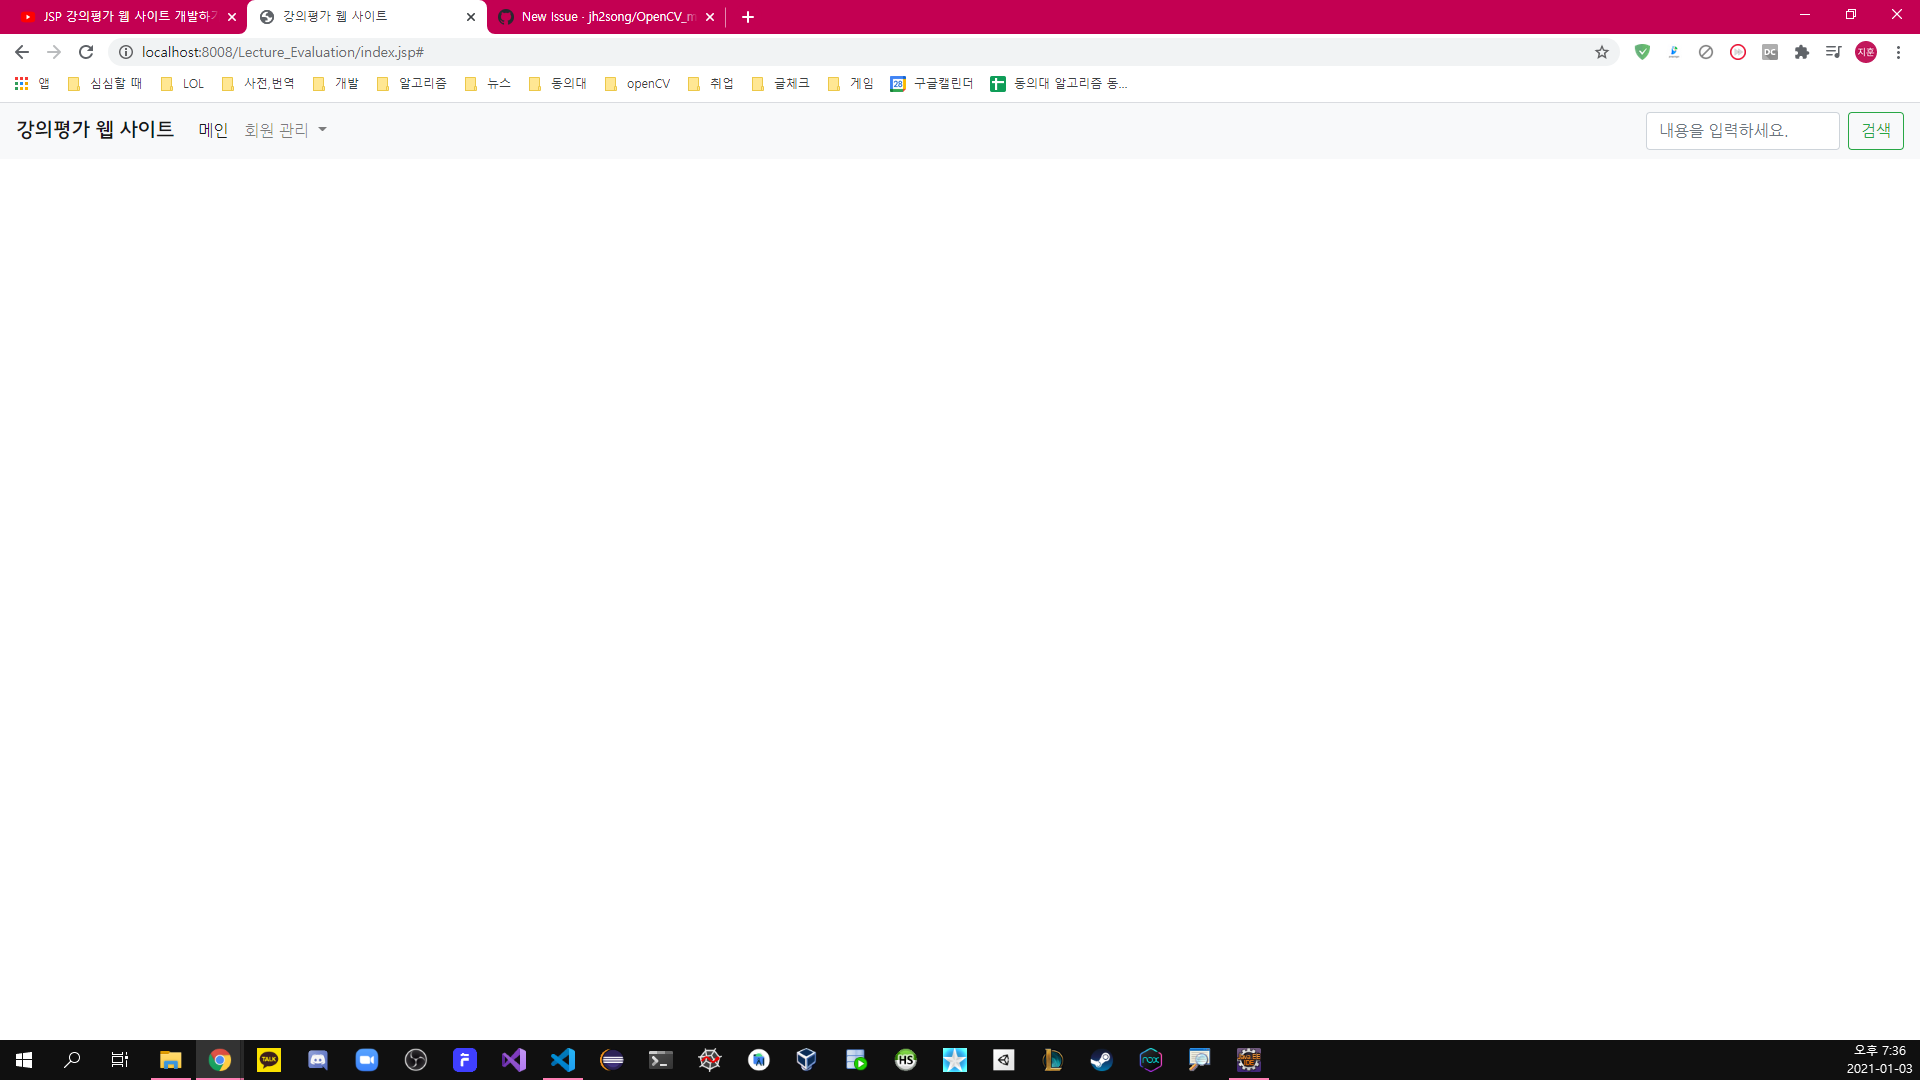Open Chrome's three-dot menu
Viewport: 1920px width, 1080px height.
[x=1898, y=52]
